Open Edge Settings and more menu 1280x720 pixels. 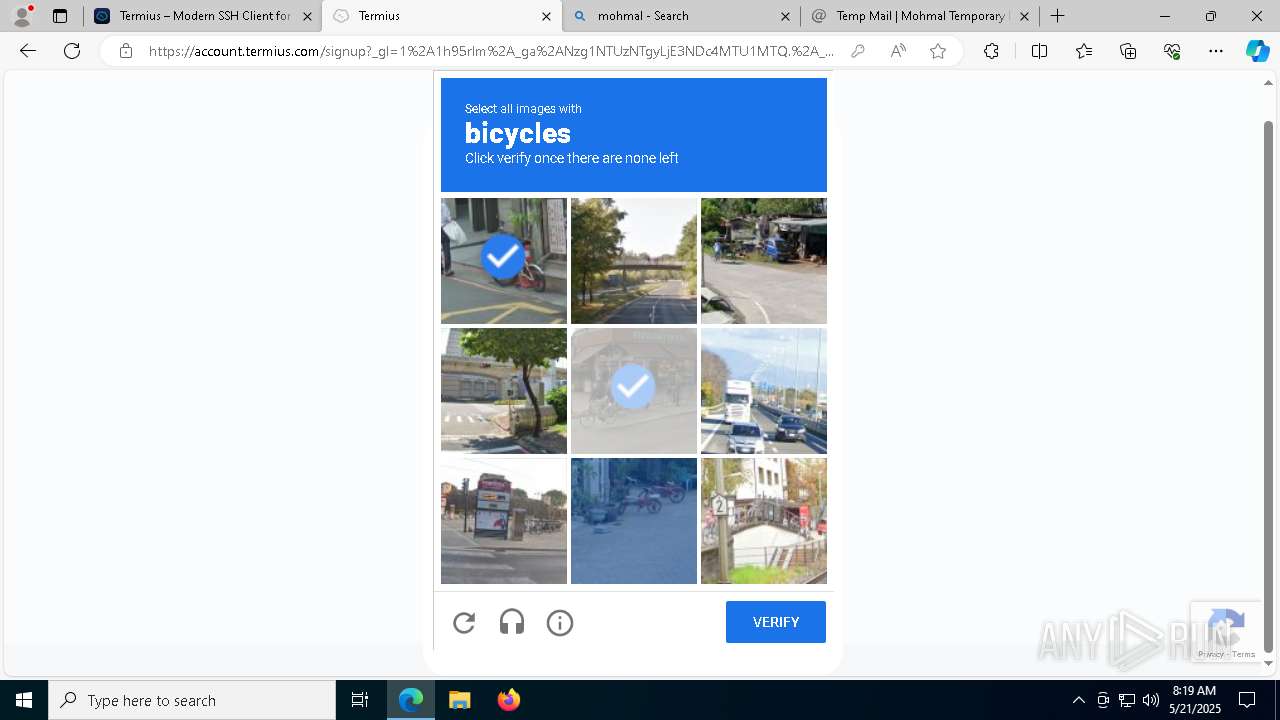(1216, 51)
